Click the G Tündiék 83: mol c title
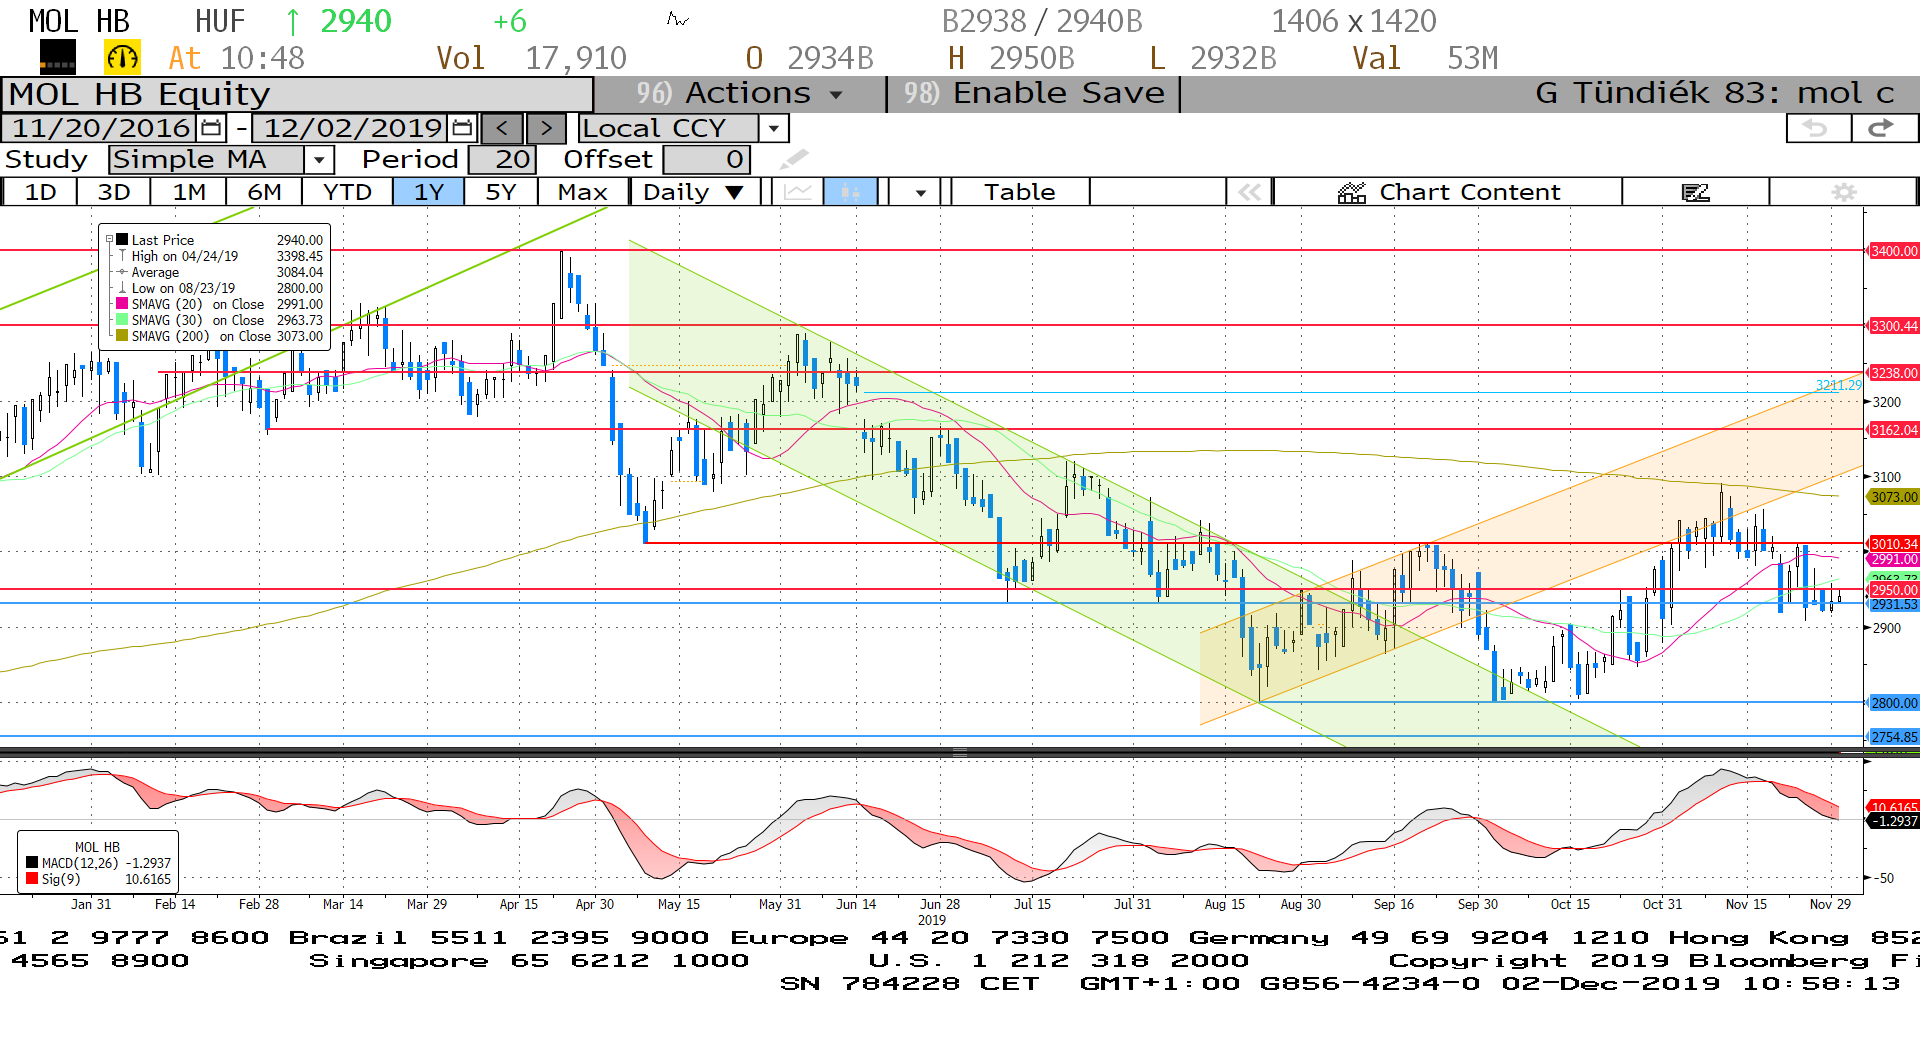 (x=1714, y=93)
